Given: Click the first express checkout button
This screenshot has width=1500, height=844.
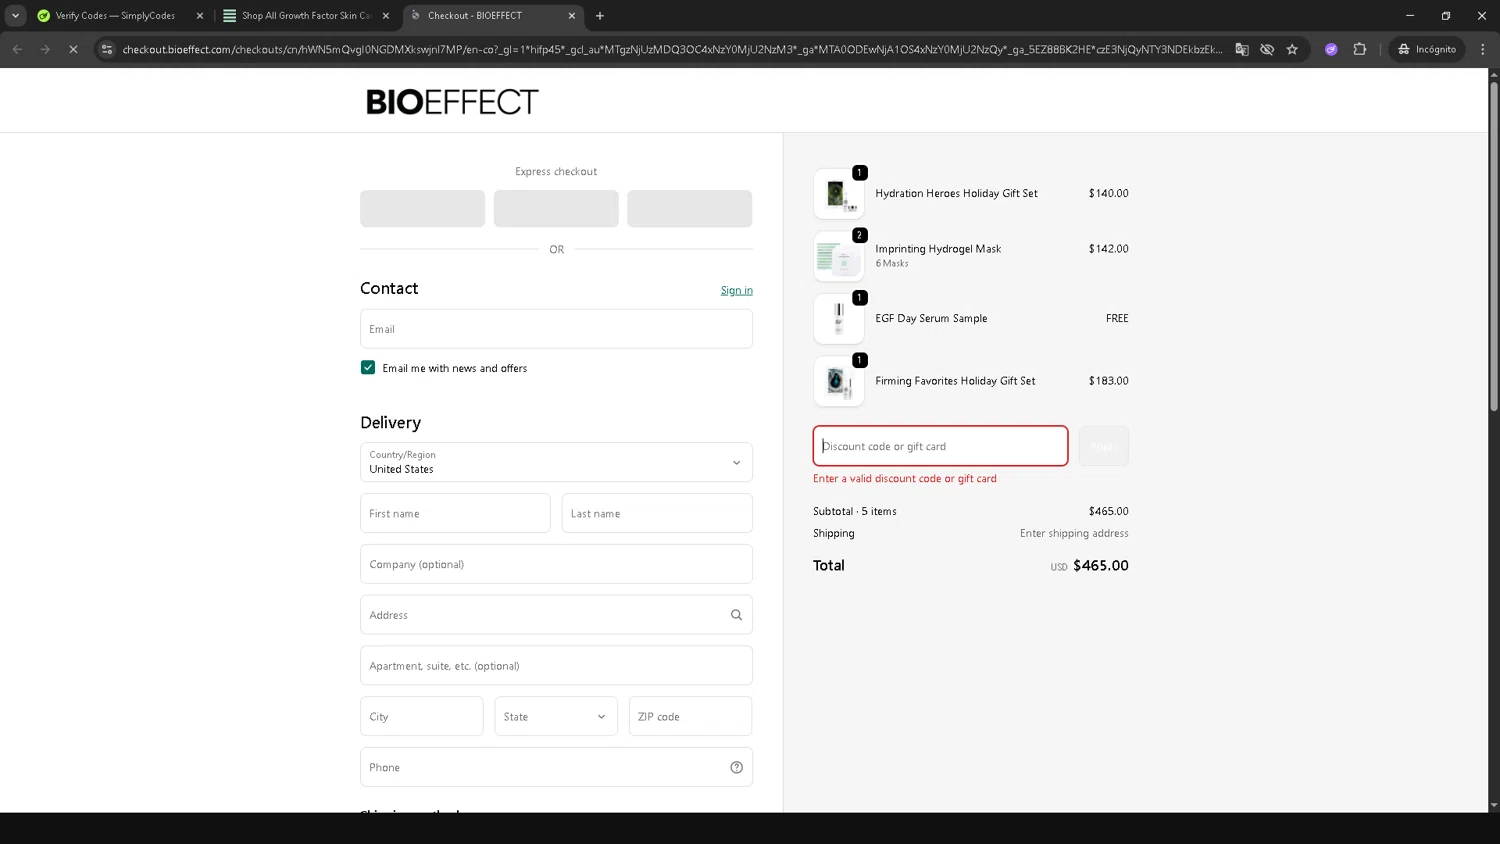Looking at the screenshot, I should click(x=422, y=209).
